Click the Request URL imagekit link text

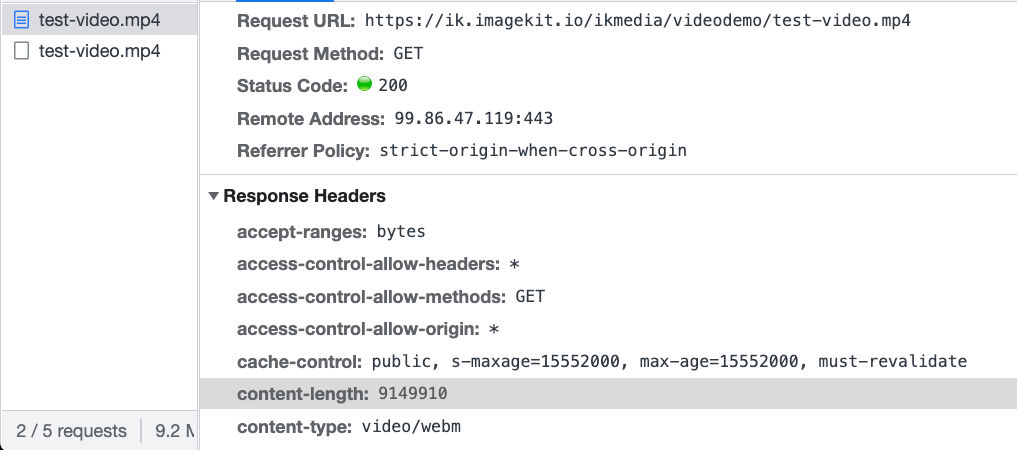637,20
